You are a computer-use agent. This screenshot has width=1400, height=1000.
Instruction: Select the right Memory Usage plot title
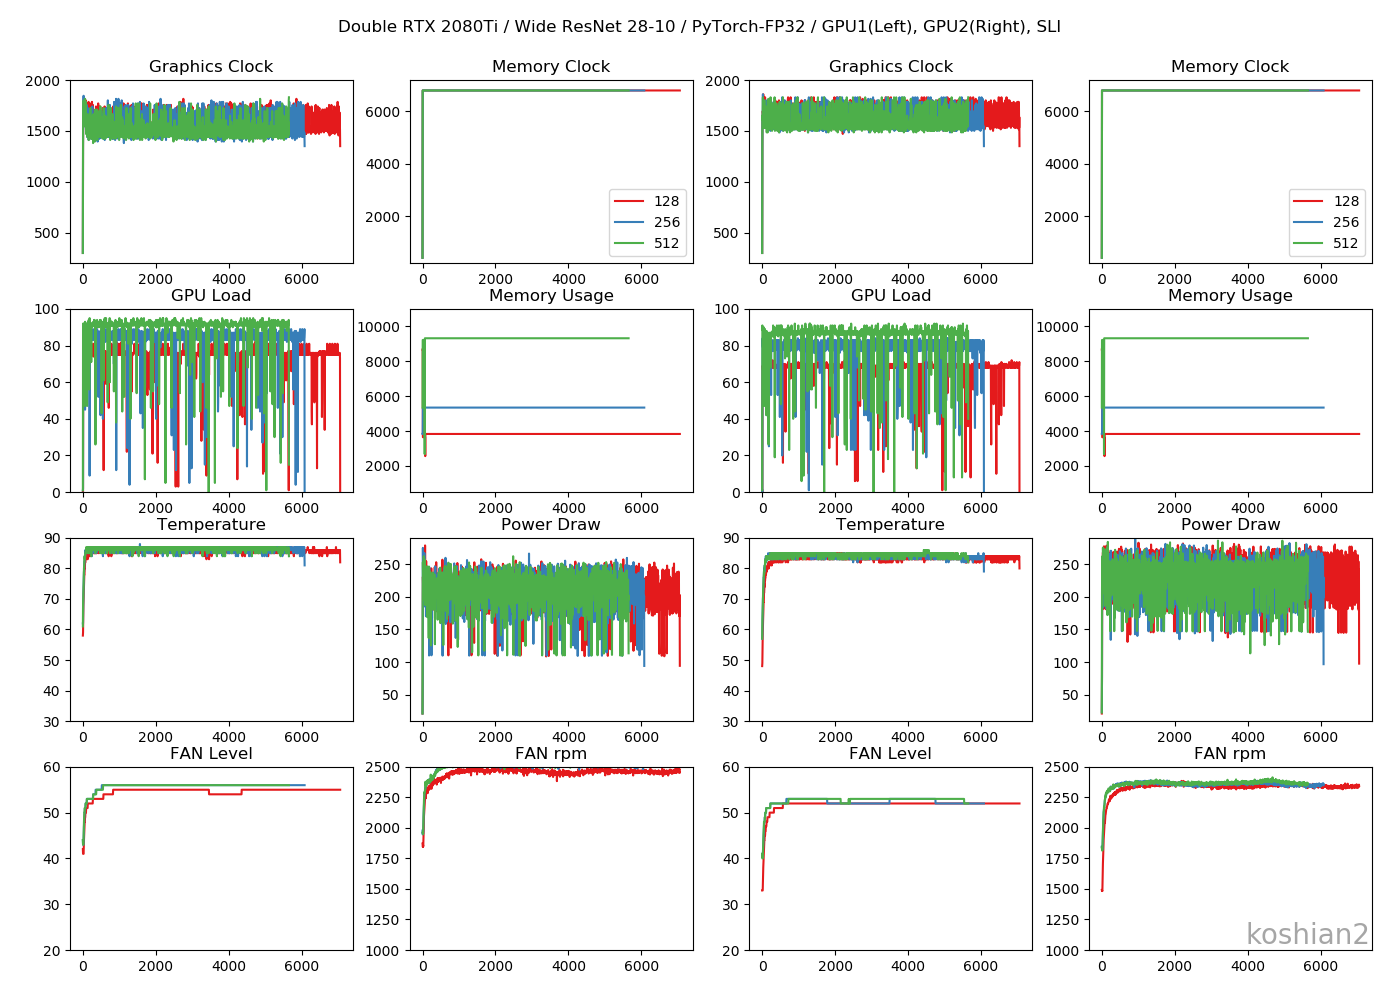(x=1229, y=295)
